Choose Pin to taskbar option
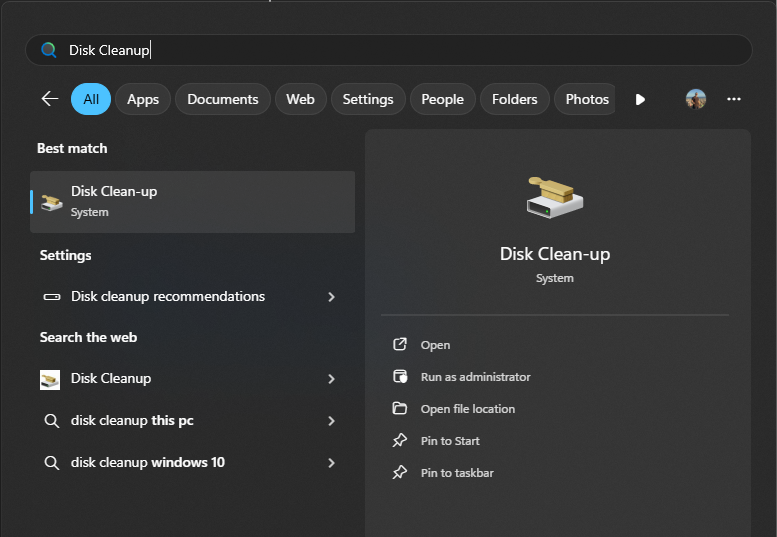 click(456, 473)
